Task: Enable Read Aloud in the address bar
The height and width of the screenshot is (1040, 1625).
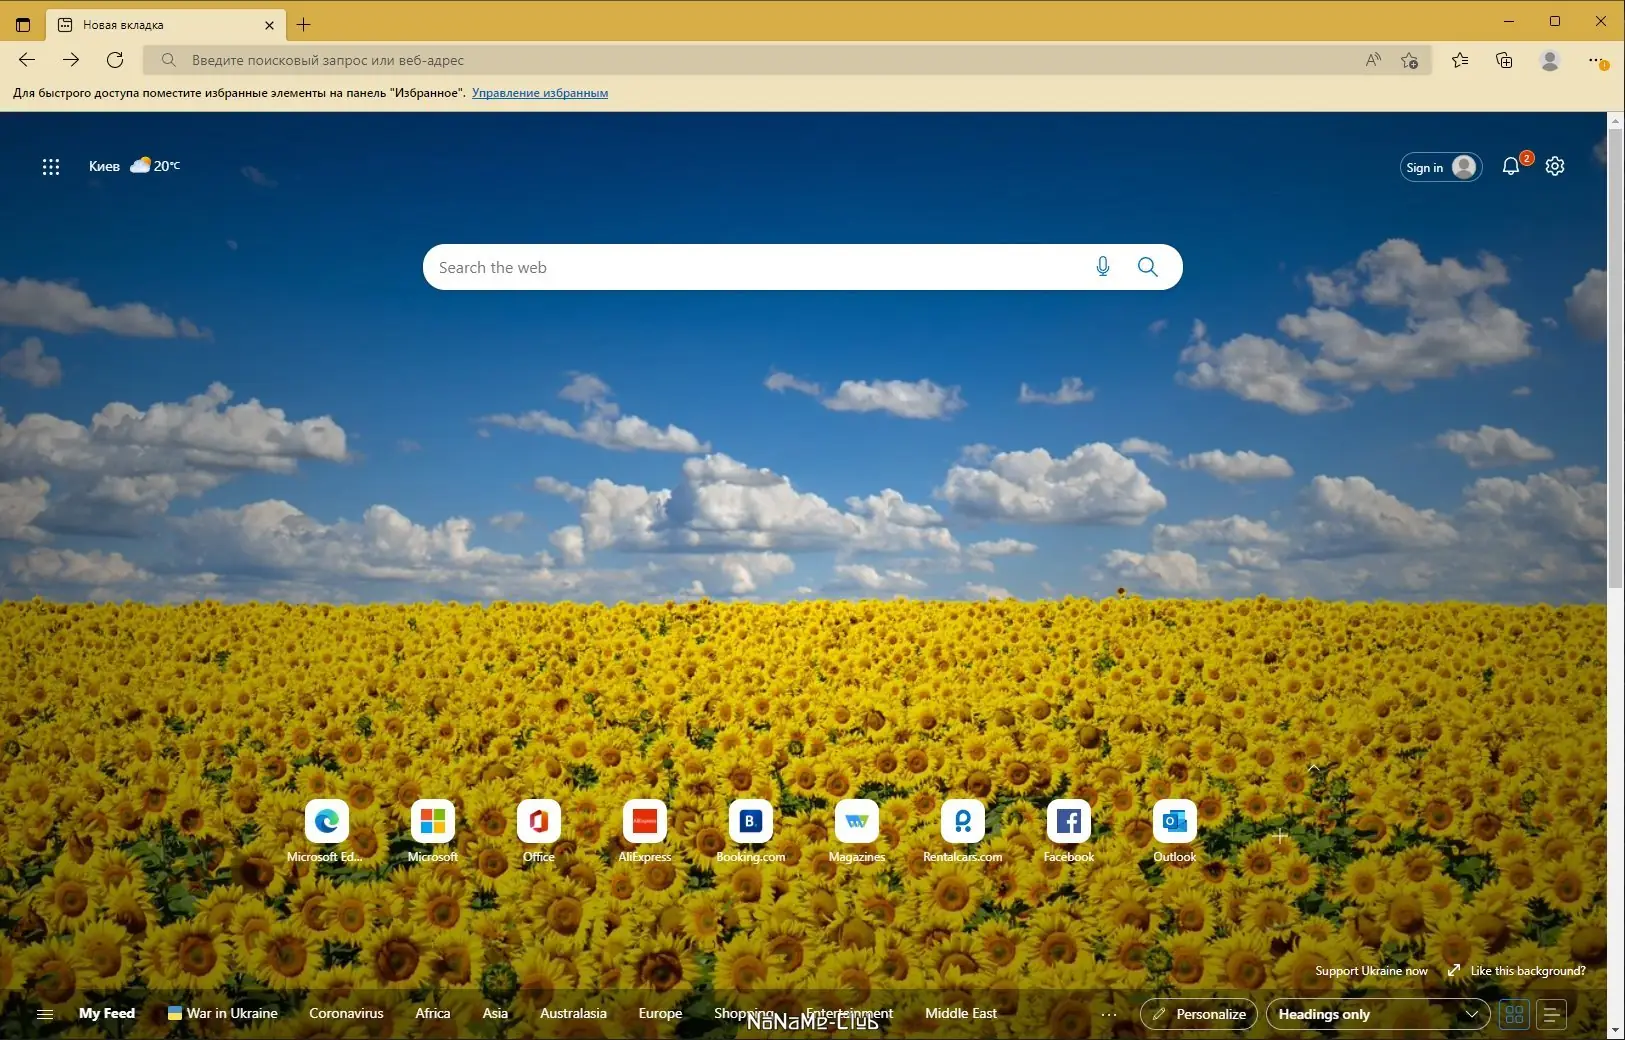Action: tap(1373, 60)
